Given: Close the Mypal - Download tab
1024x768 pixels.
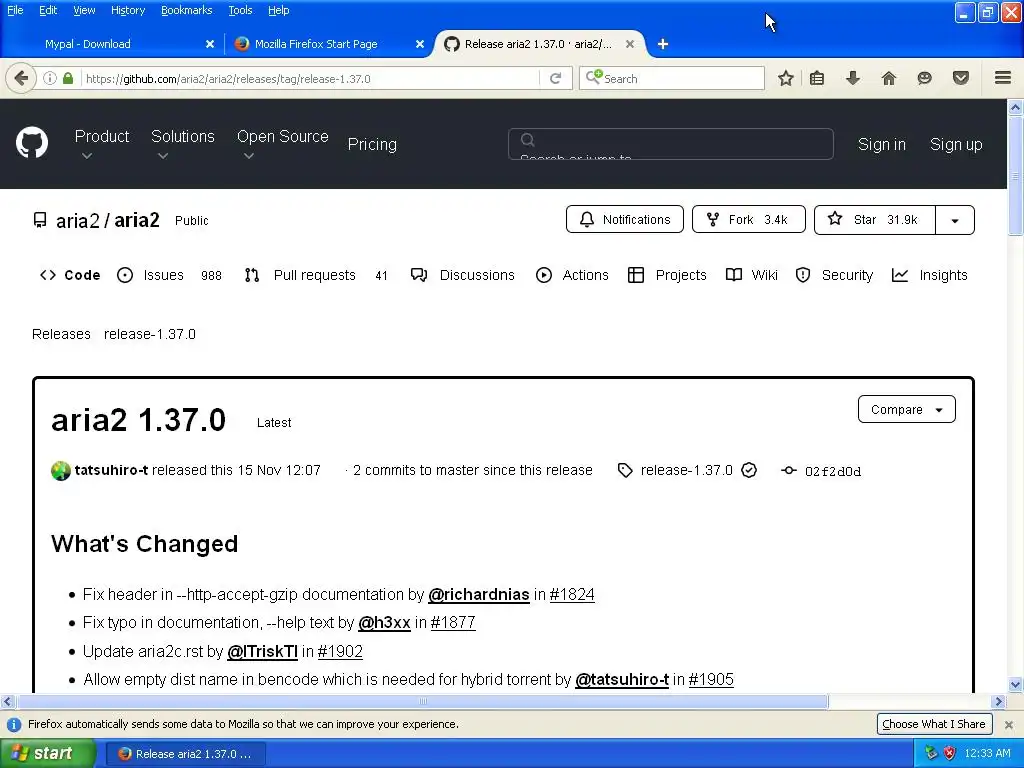Looking at the screenshot, I should (210, 44).
